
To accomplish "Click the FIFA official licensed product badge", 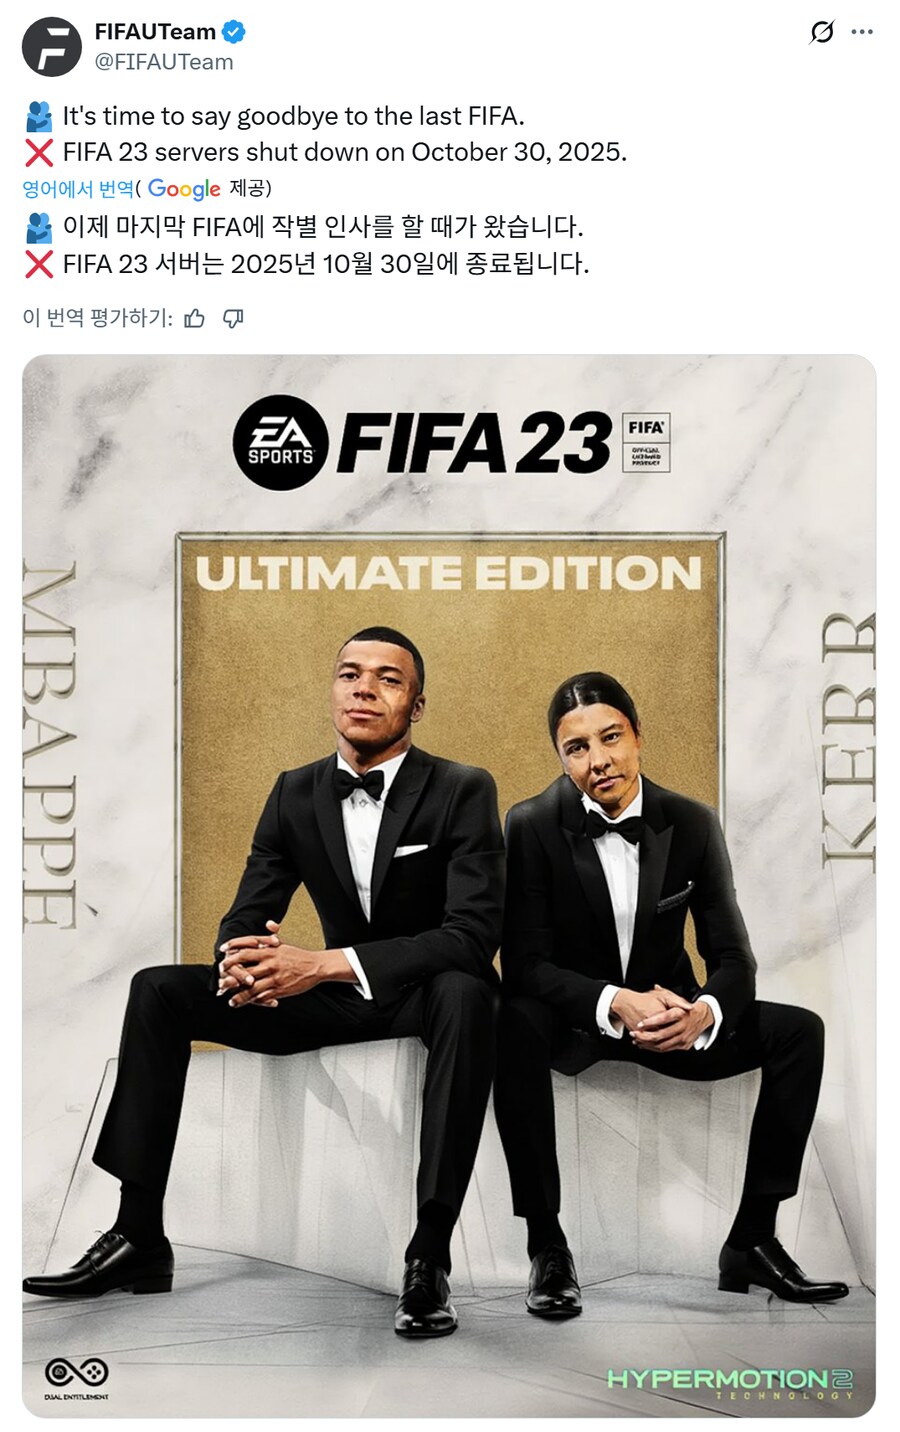I will (646, 442).
